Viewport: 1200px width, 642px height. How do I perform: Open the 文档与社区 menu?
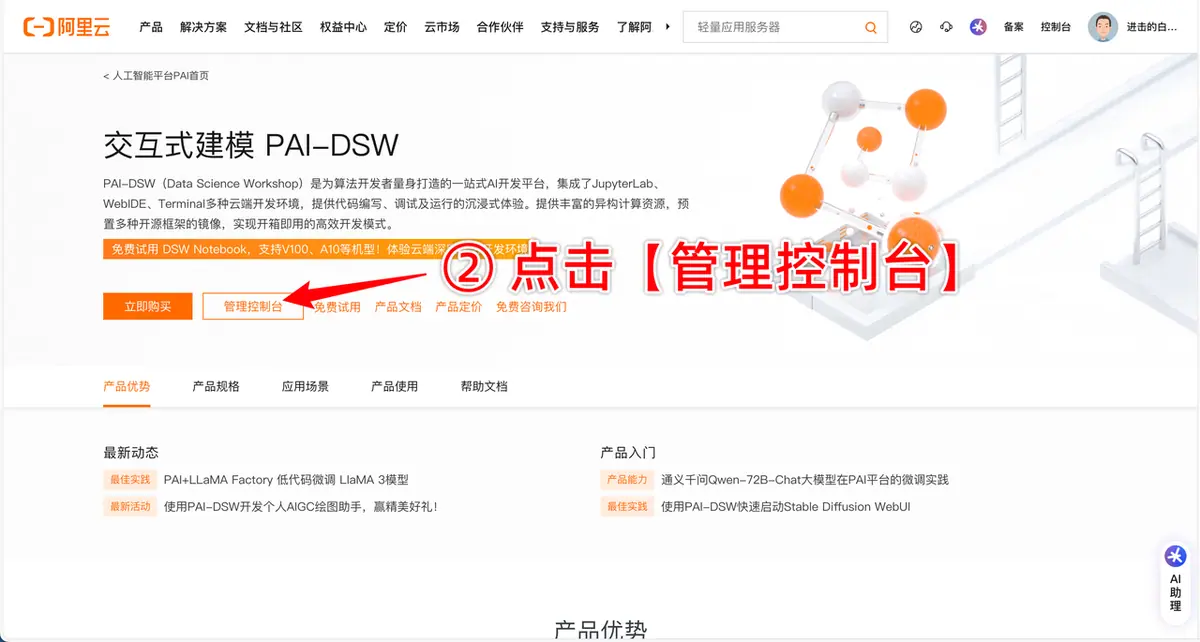[273, 27]
